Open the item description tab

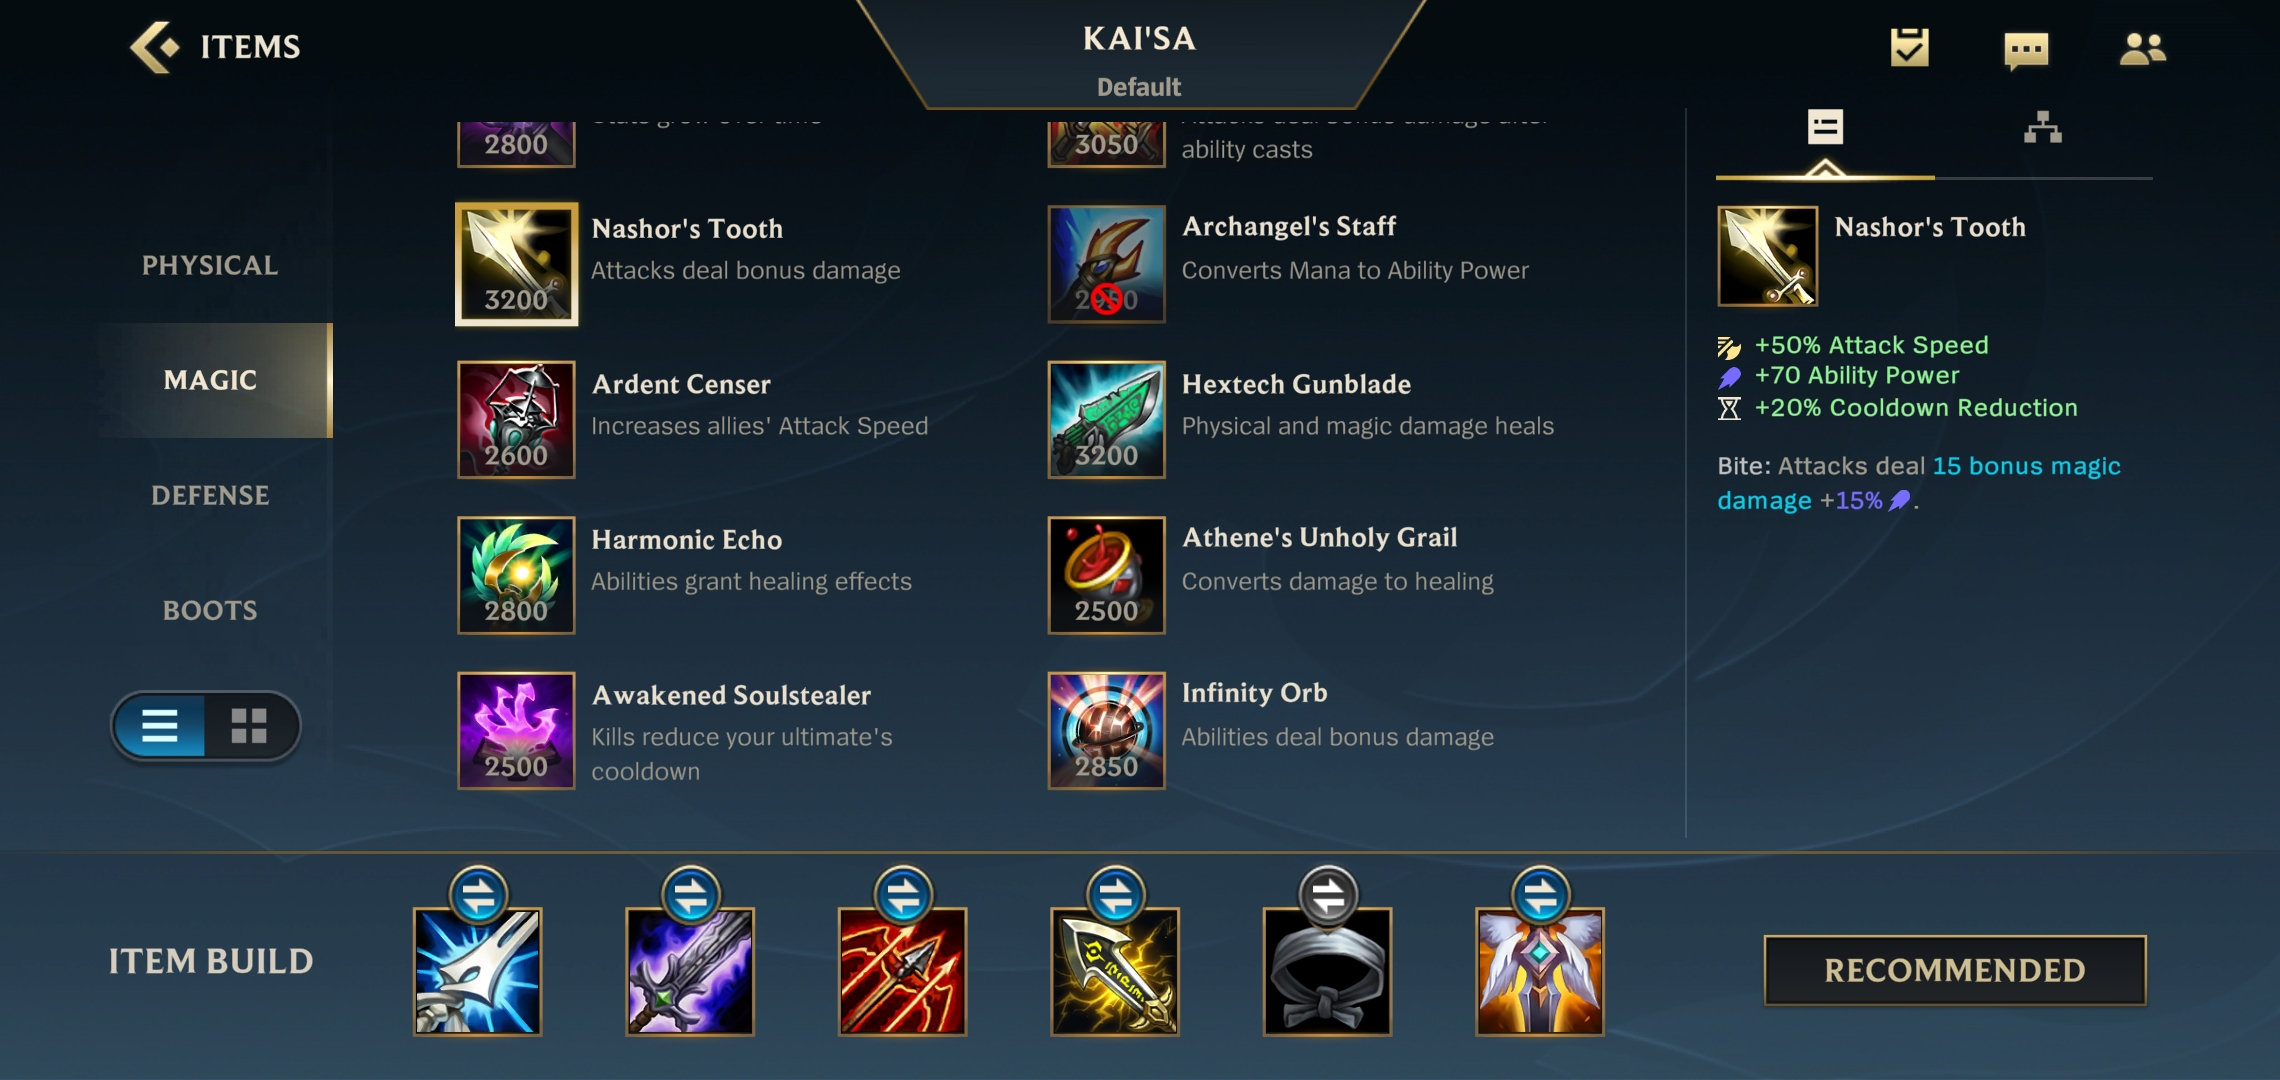click(1825, 128)
